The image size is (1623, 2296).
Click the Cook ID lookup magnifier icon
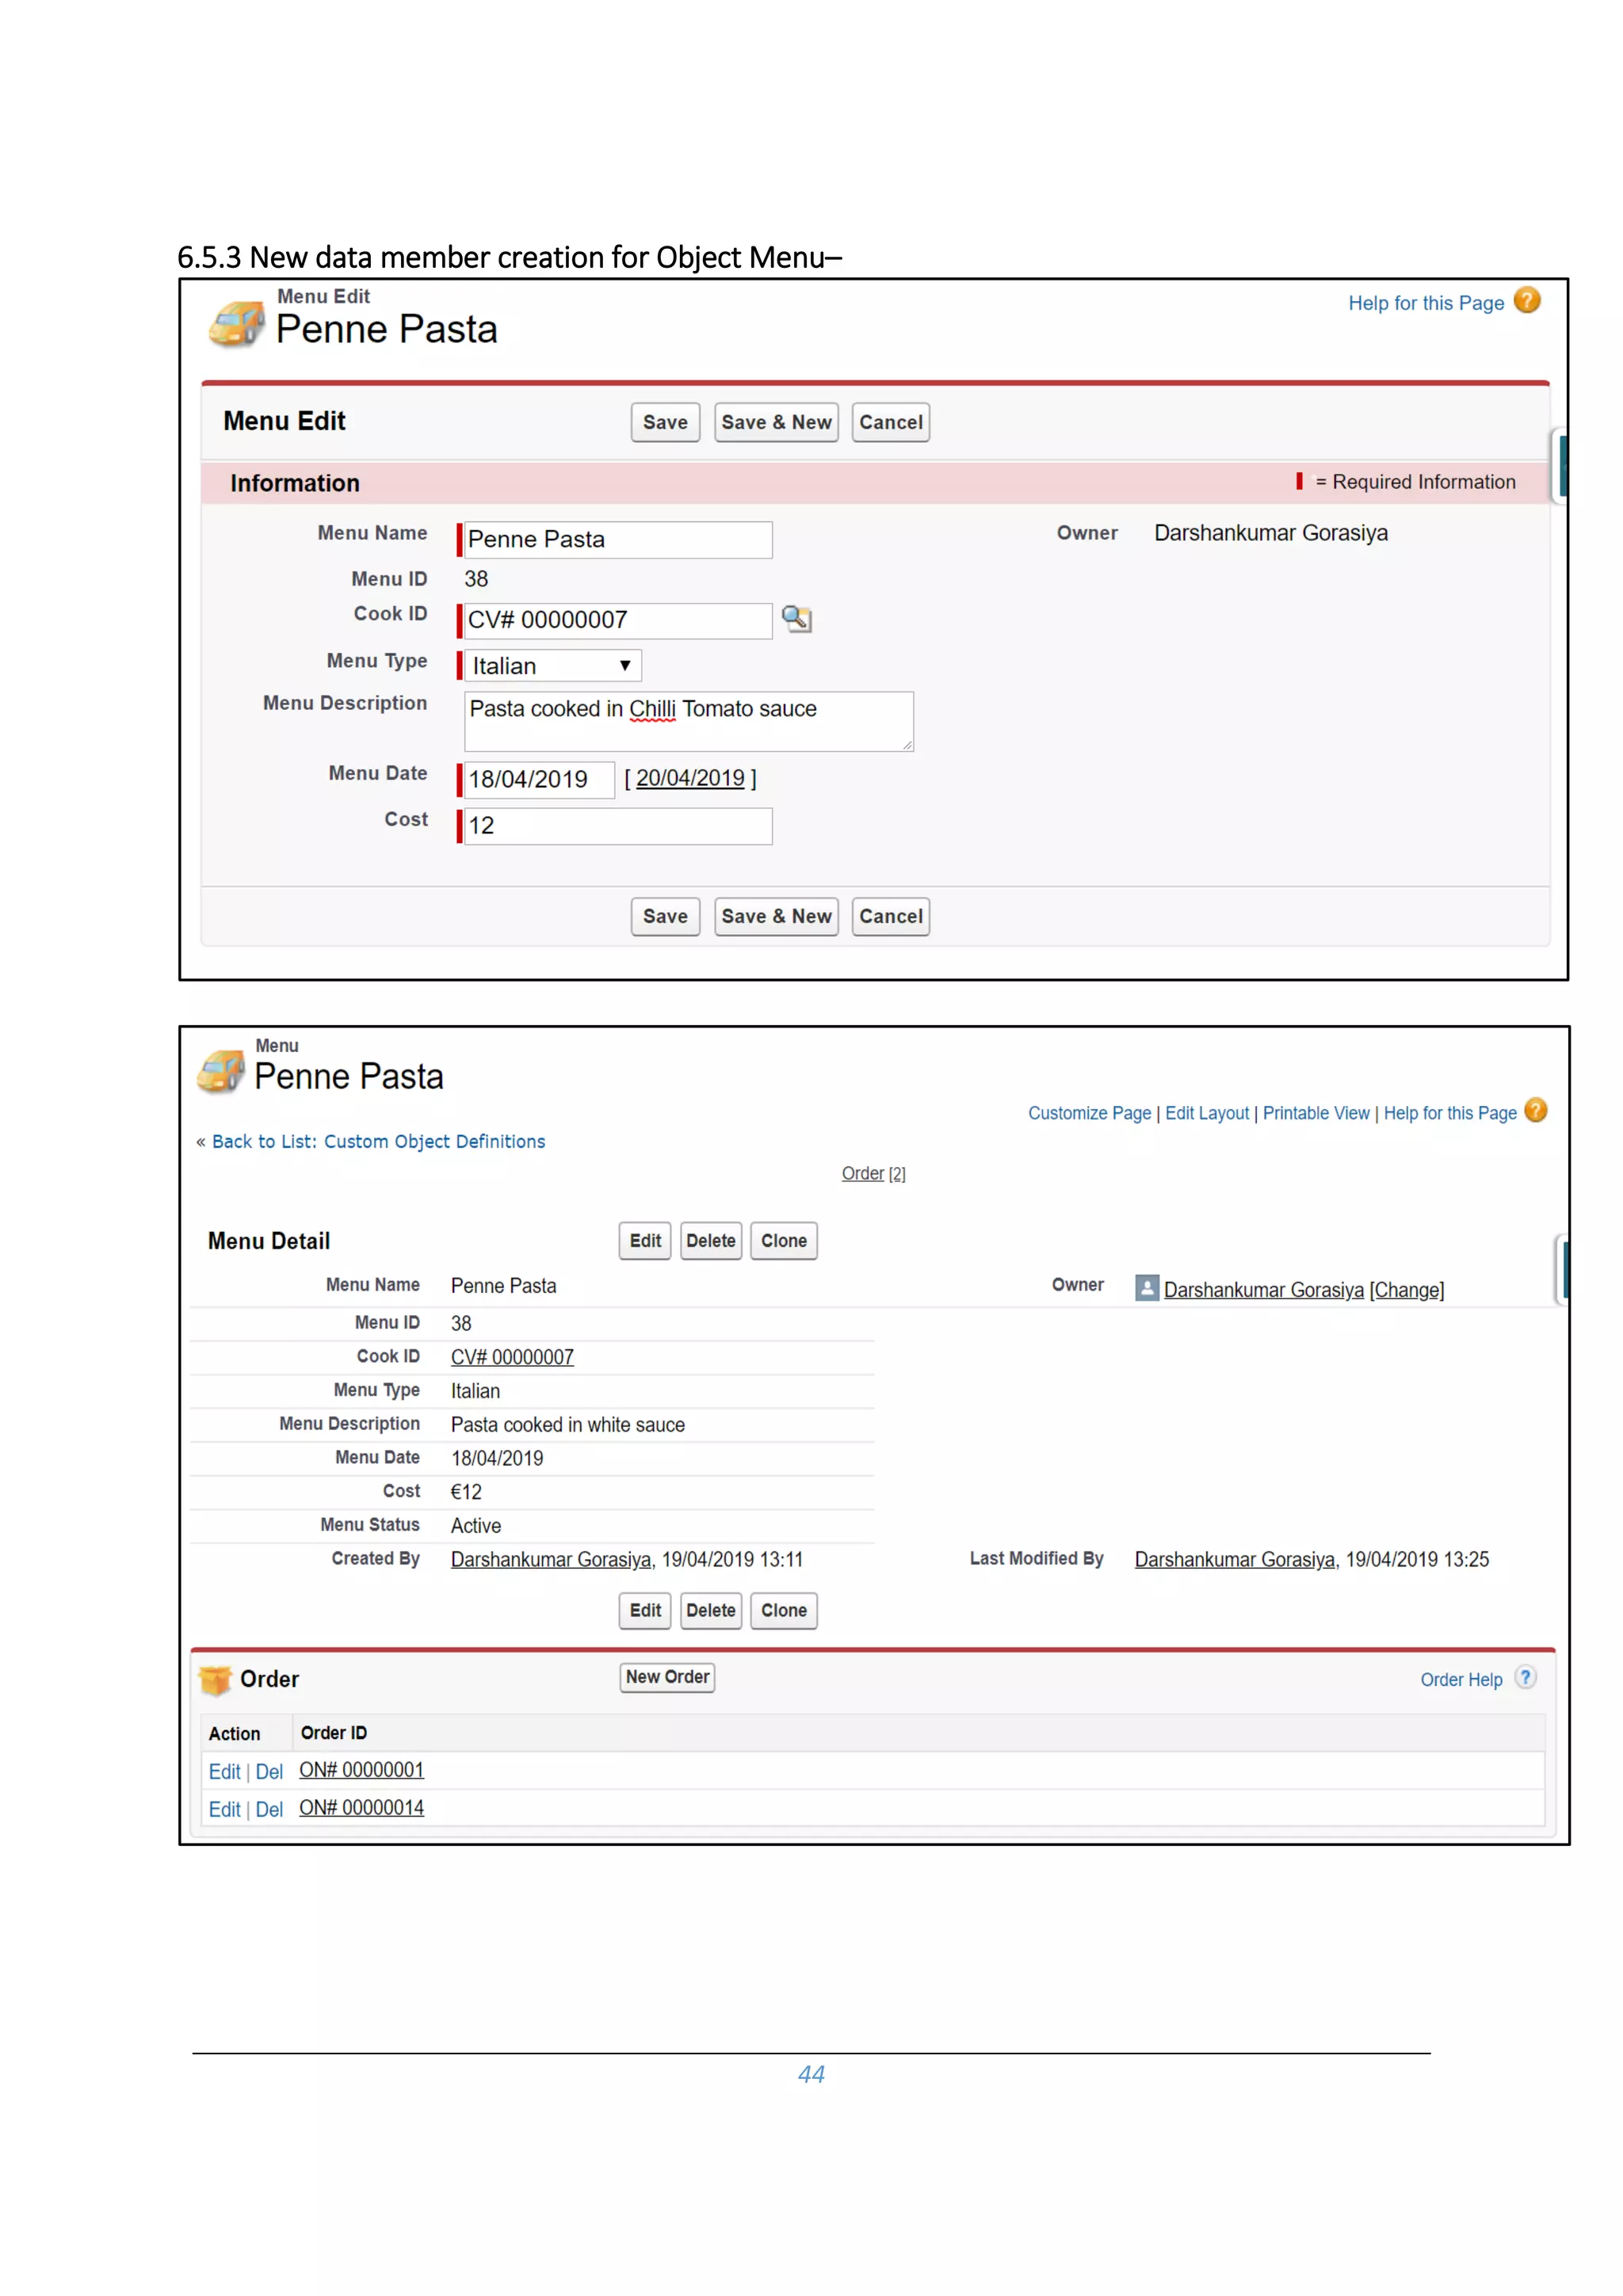click(796, 619)
